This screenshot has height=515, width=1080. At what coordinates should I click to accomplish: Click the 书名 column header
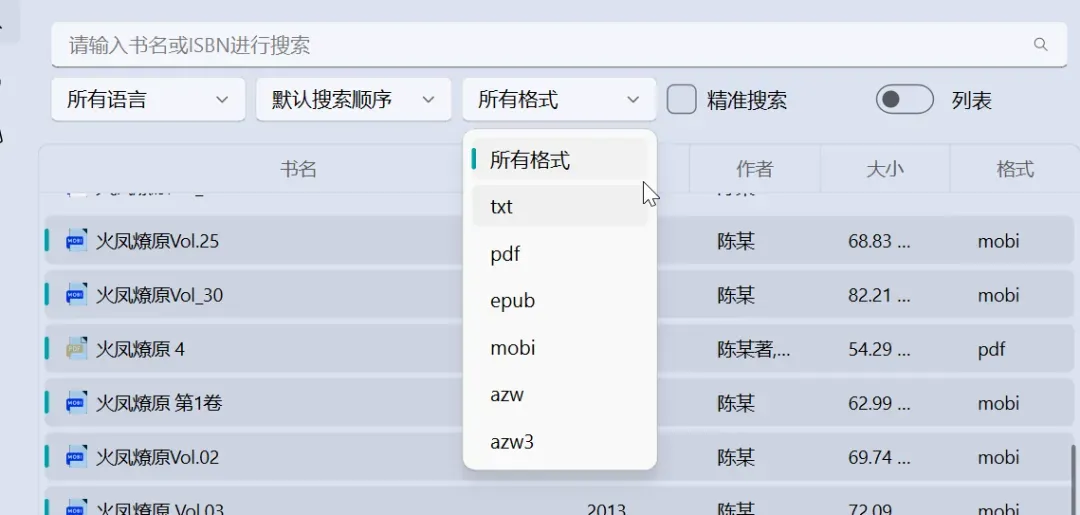298,169
